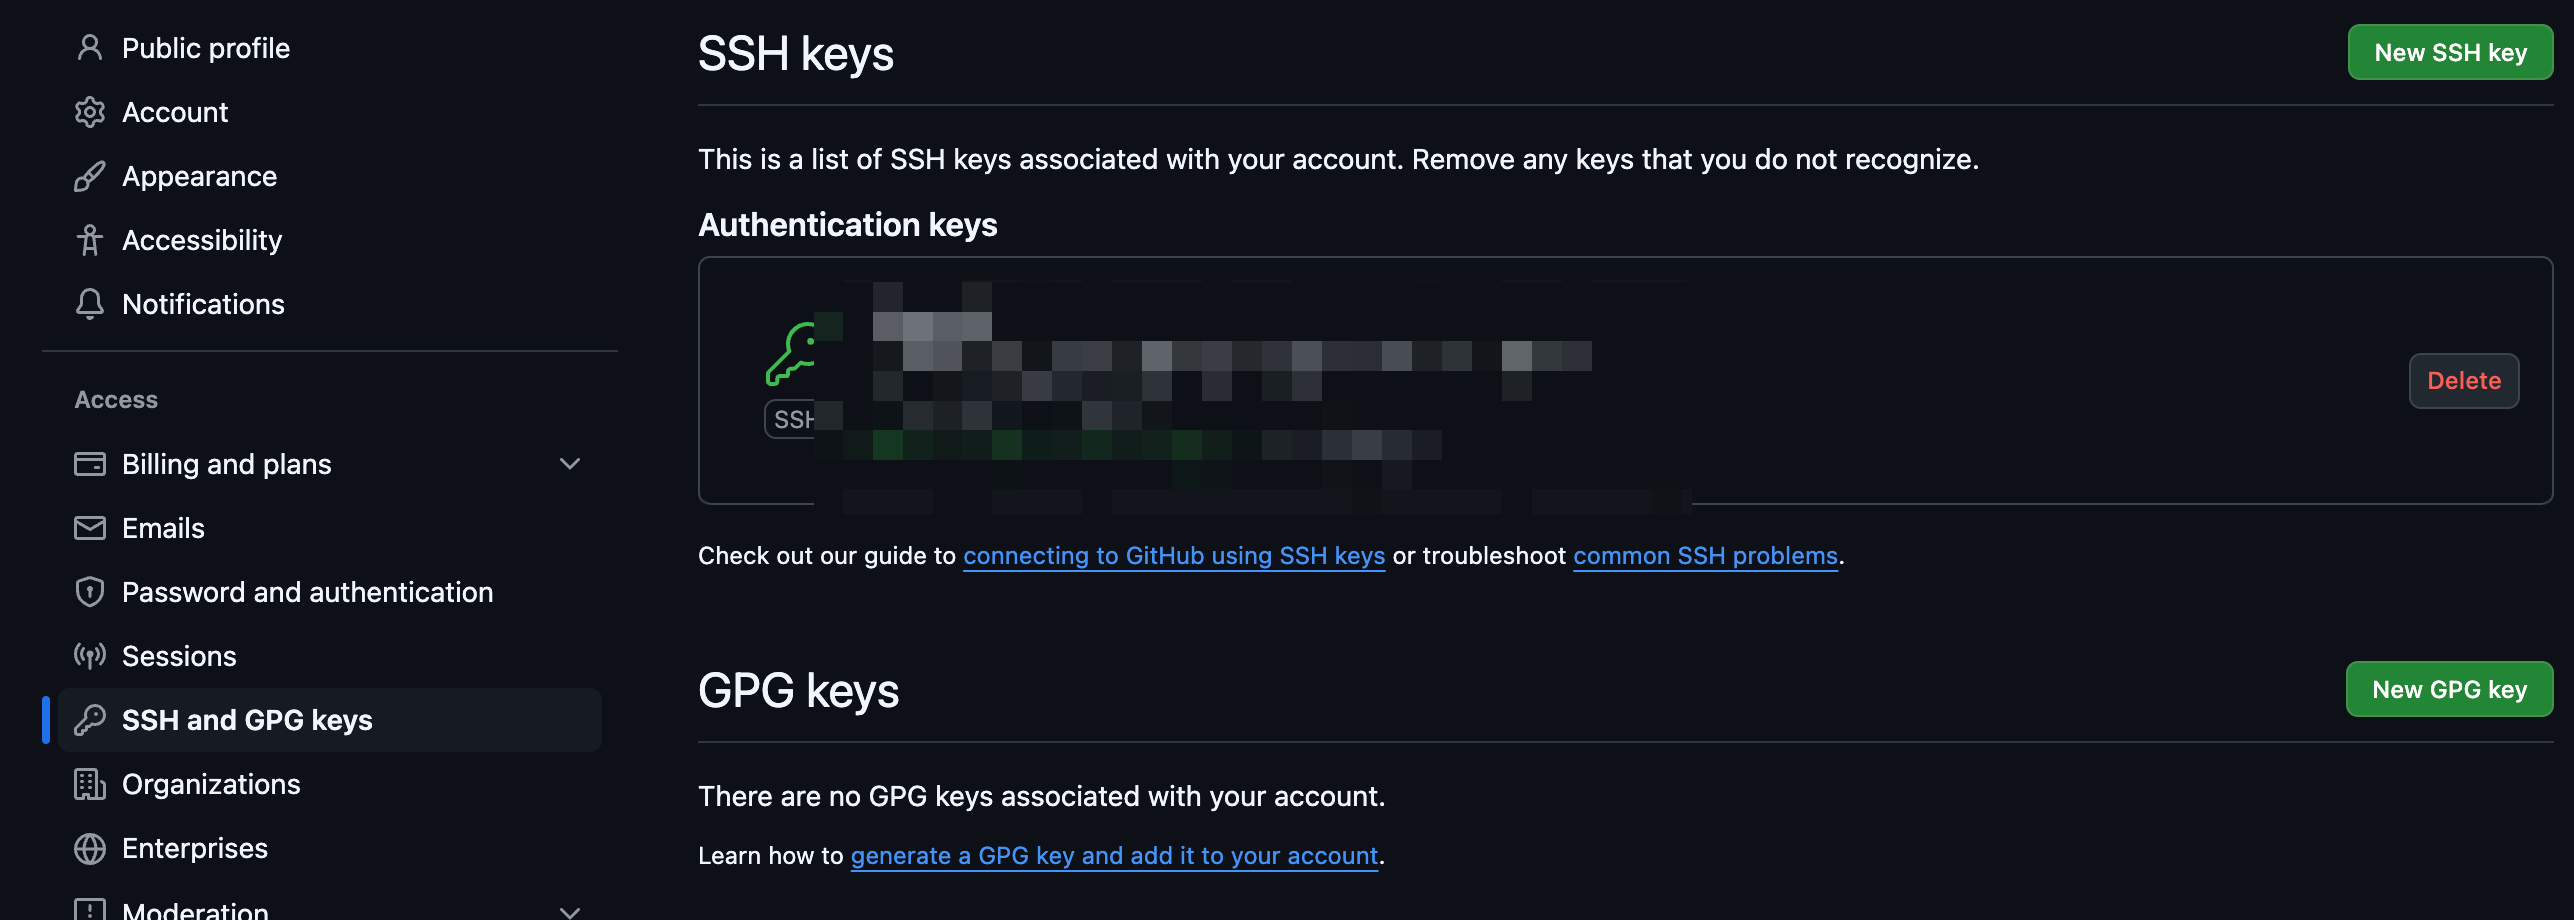The height and width of the screenshot is (920, 2574).
Task: Select SSH and GPG keys menu item
Action: coord(247,720)
